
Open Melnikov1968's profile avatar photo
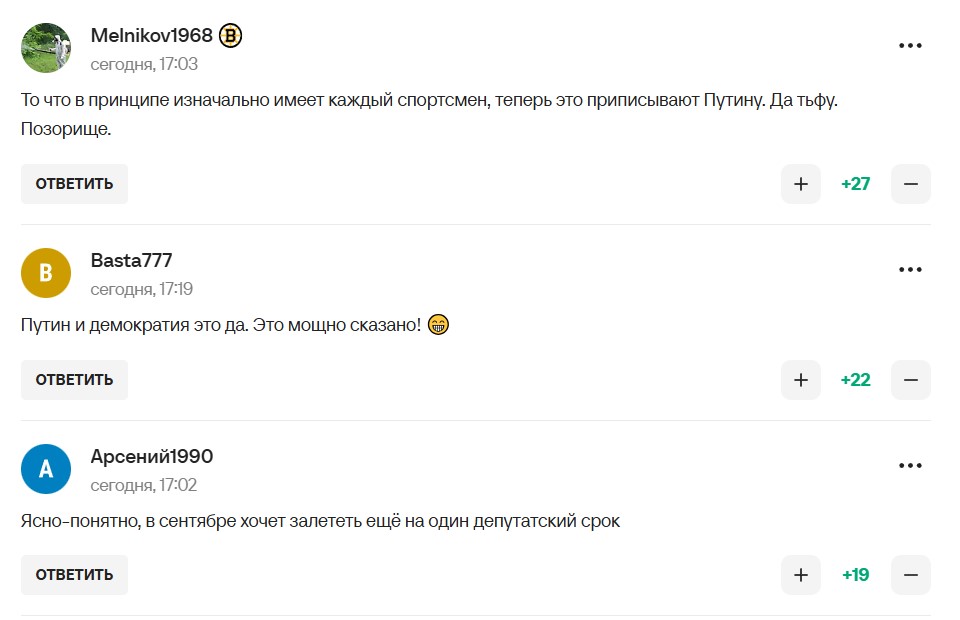coord(46,48)
